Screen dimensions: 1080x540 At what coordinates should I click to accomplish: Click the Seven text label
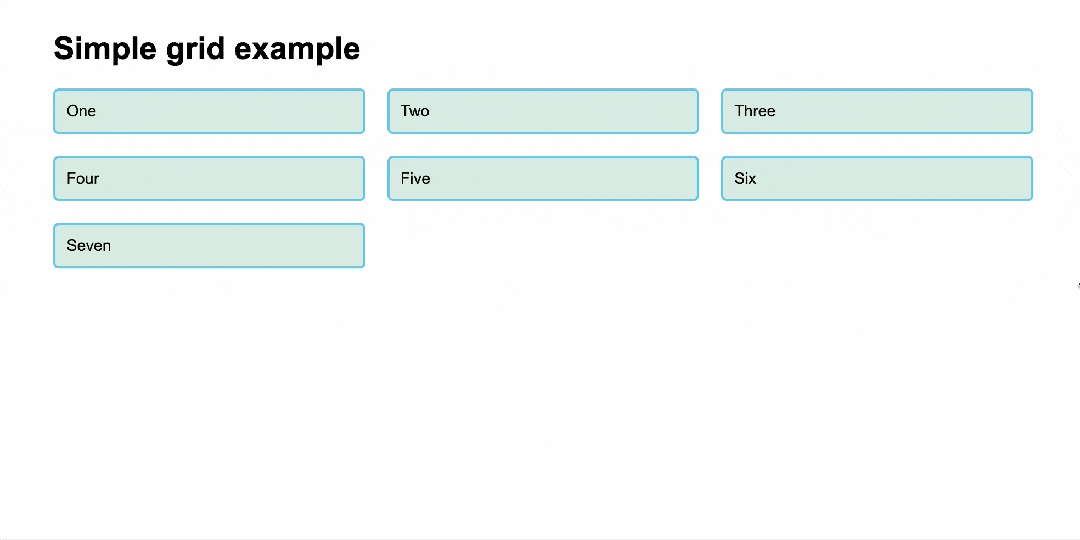tap(88, 245)
